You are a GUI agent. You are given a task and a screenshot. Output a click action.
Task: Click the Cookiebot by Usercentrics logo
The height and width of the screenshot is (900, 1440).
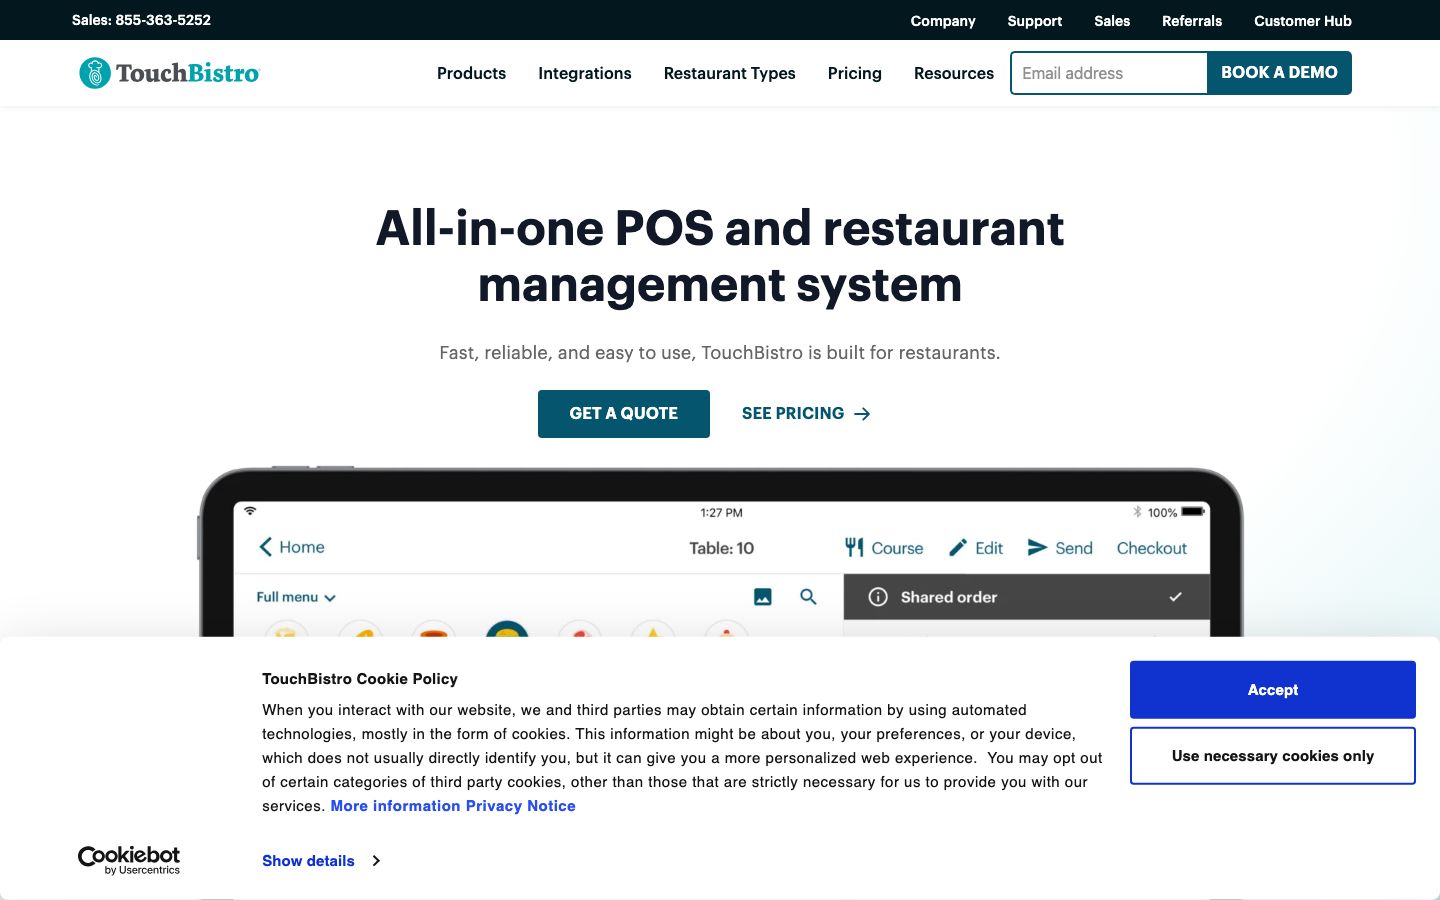point(129,860)
